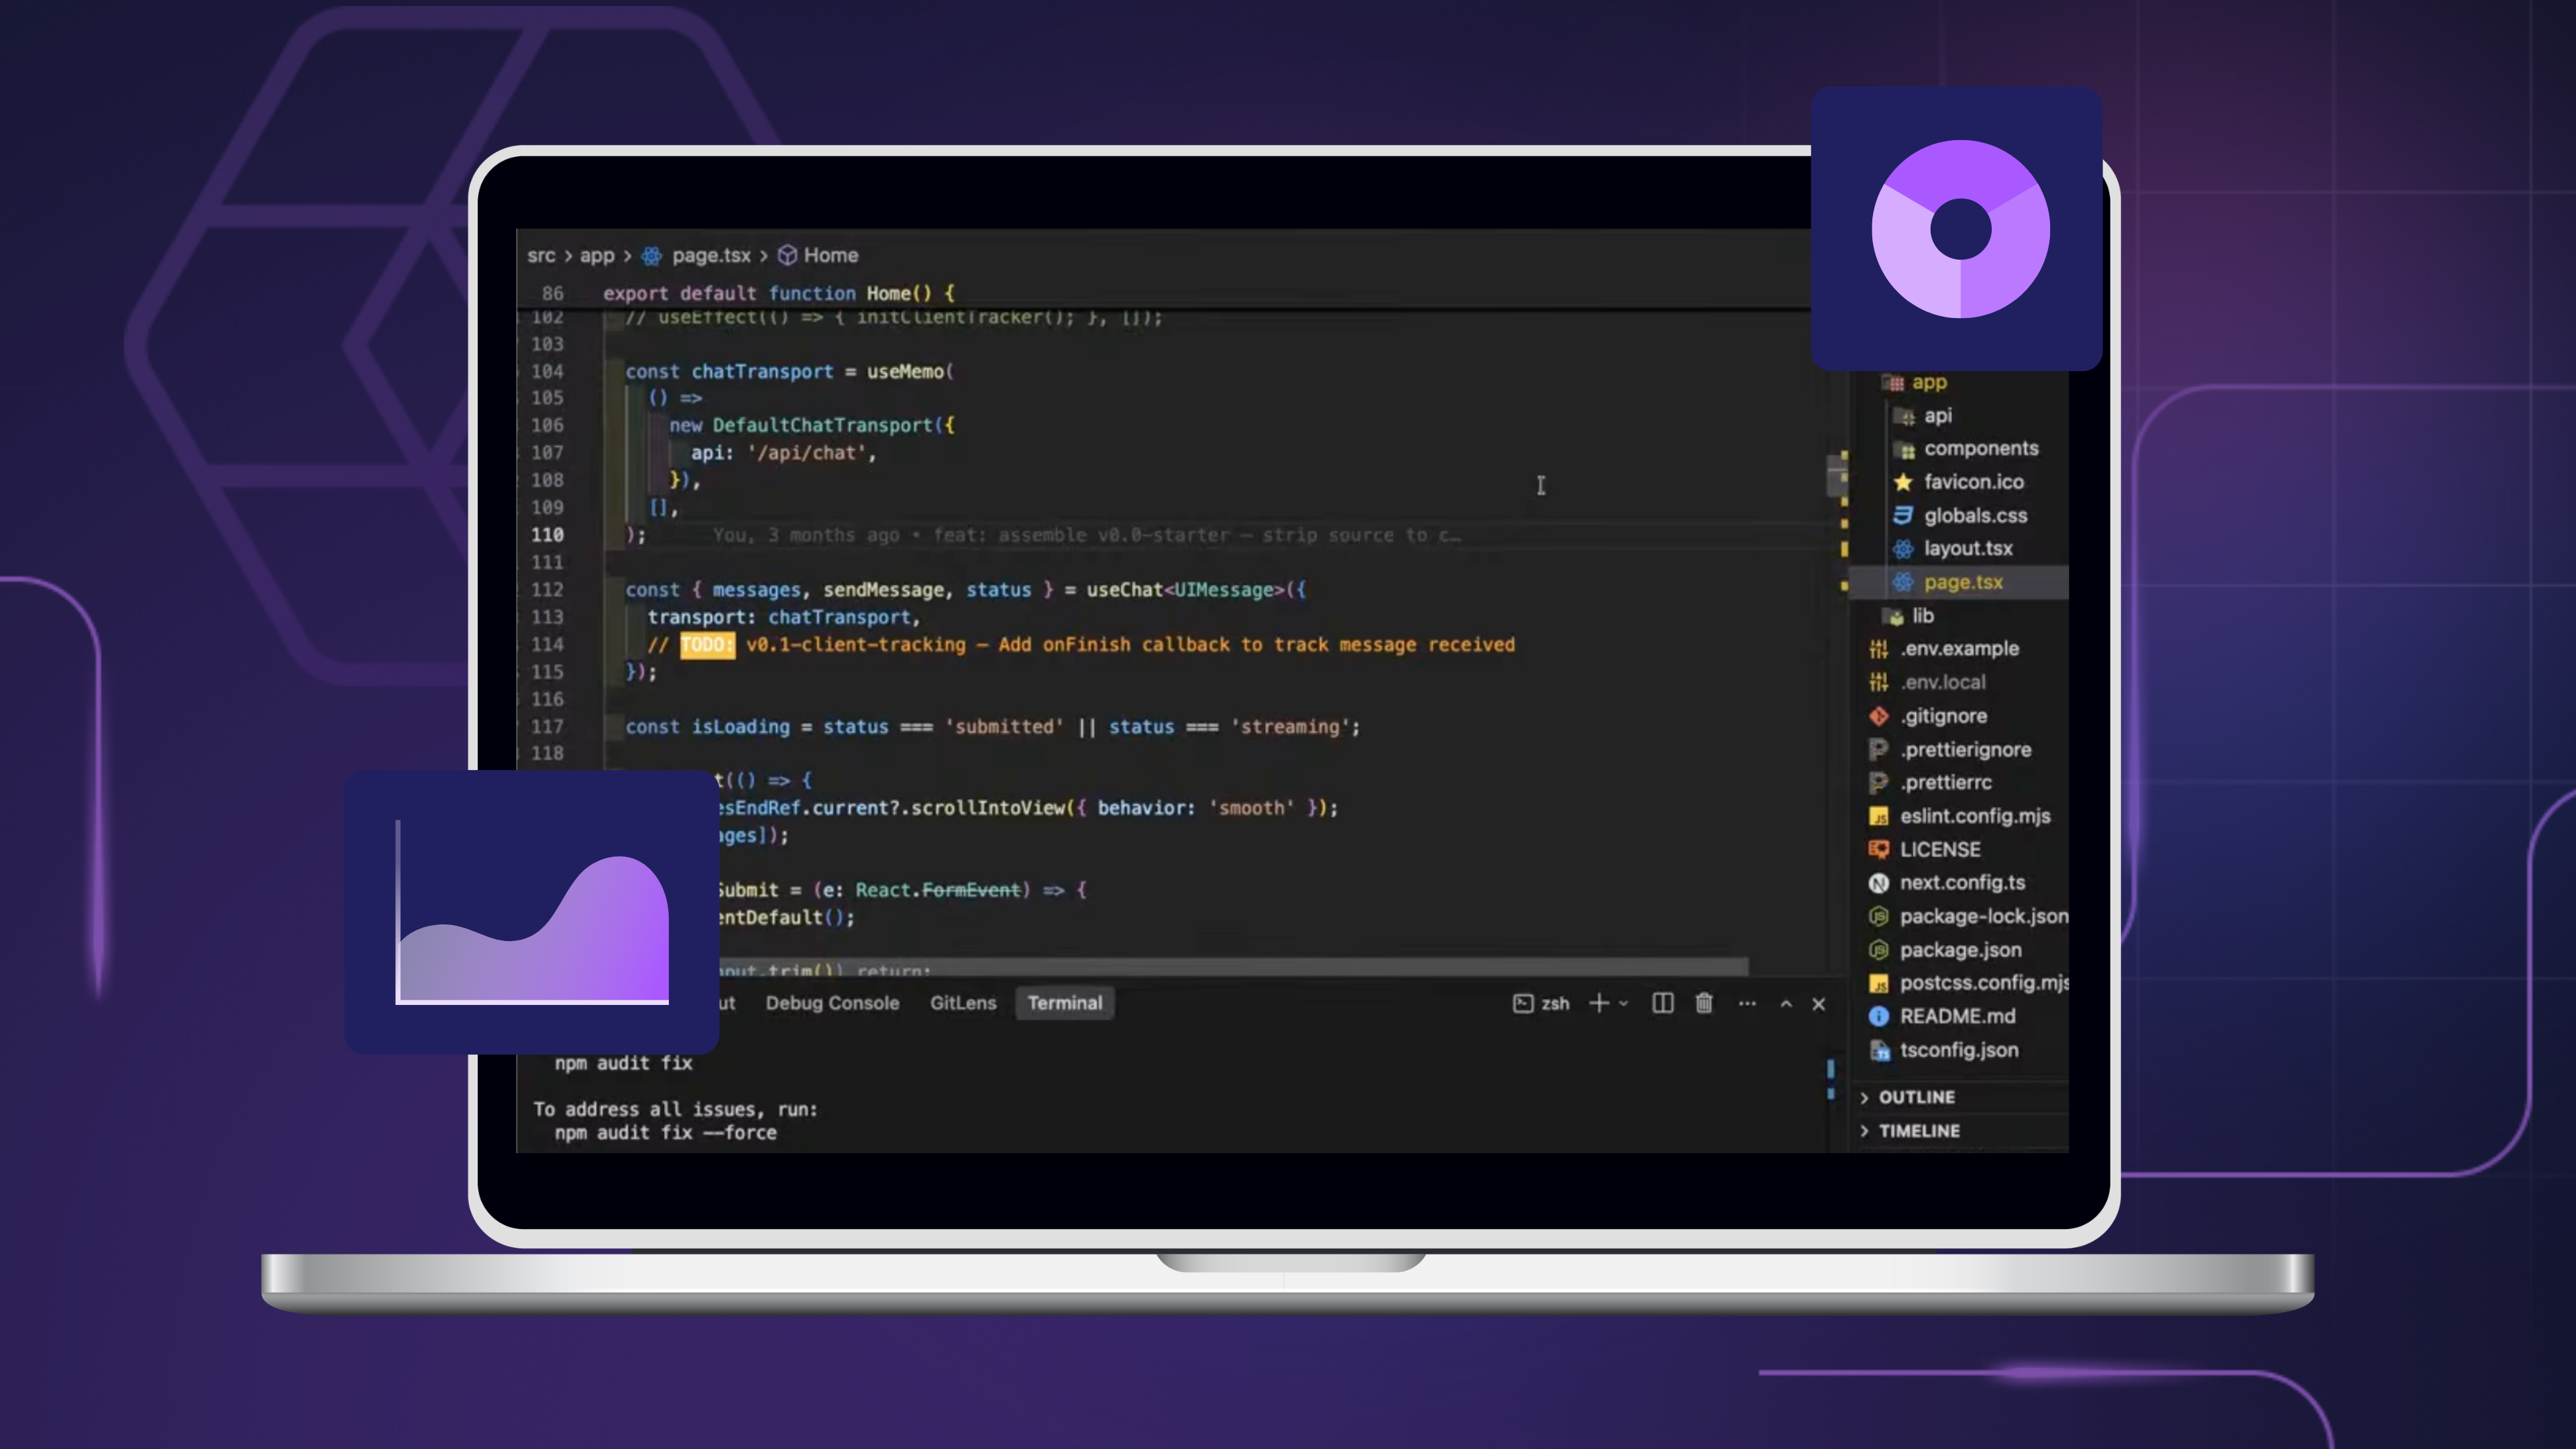
Task: Open the .prettierignore file
Action: [x=1965, y=749]
